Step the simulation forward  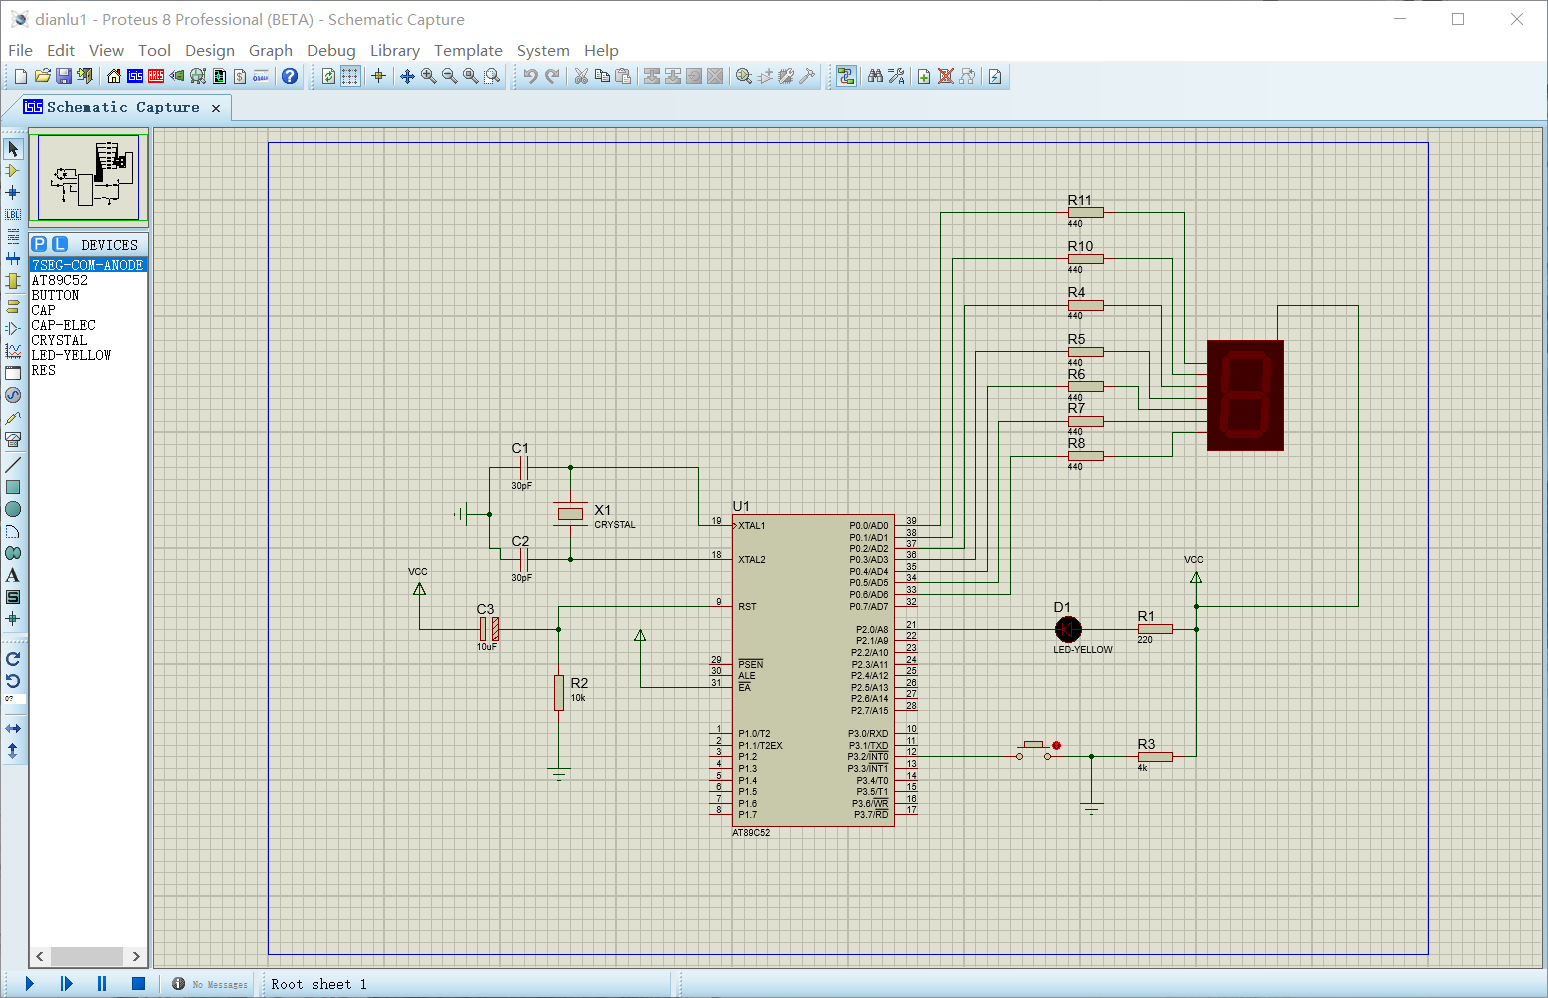(x=66, y=984)
